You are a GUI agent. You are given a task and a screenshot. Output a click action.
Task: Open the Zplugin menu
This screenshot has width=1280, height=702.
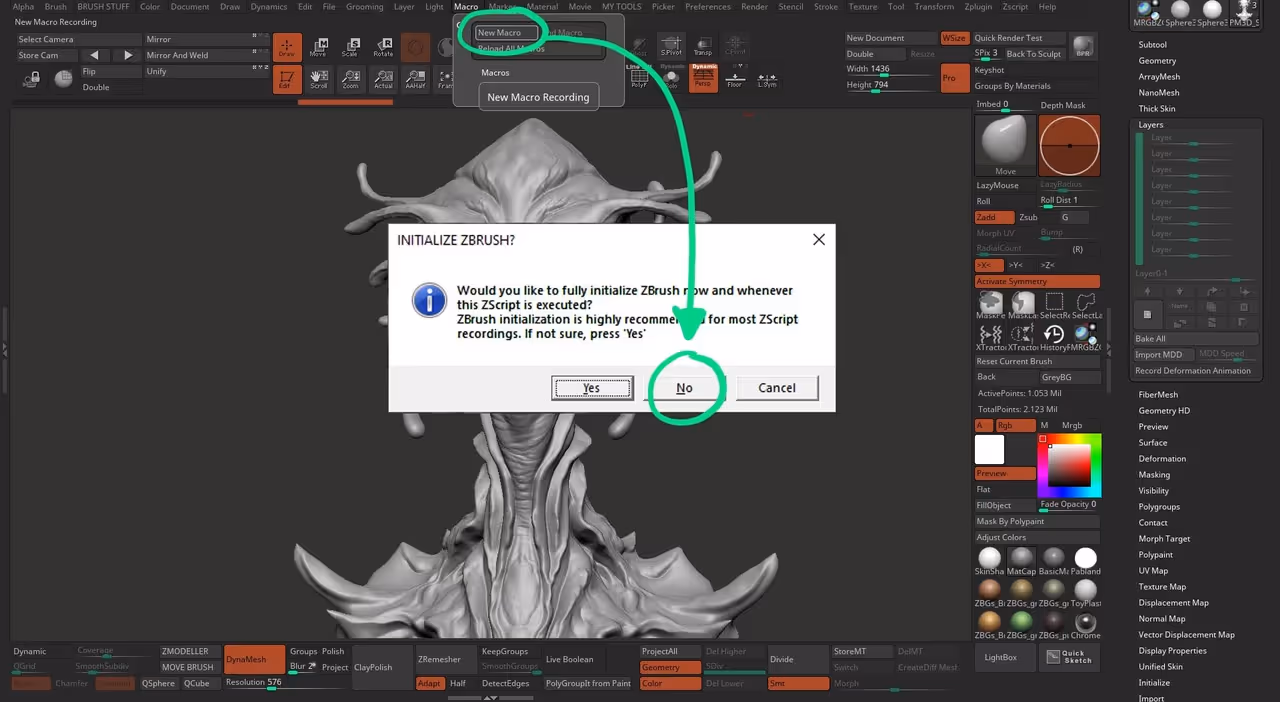point(979,7)
